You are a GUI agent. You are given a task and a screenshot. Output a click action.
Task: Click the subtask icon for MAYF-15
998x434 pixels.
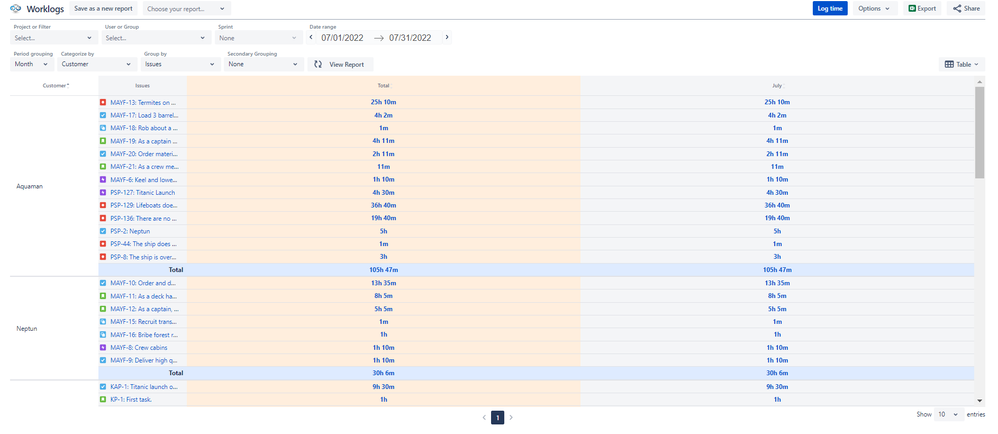tap(103, 321)
